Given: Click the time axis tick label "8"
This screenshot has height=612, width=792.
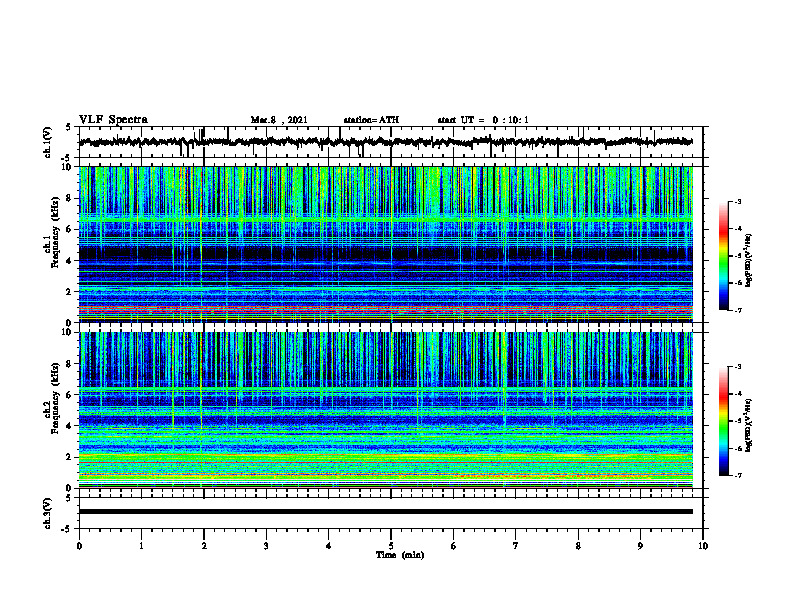Looking at the screenshot, I should coord(578,546).
